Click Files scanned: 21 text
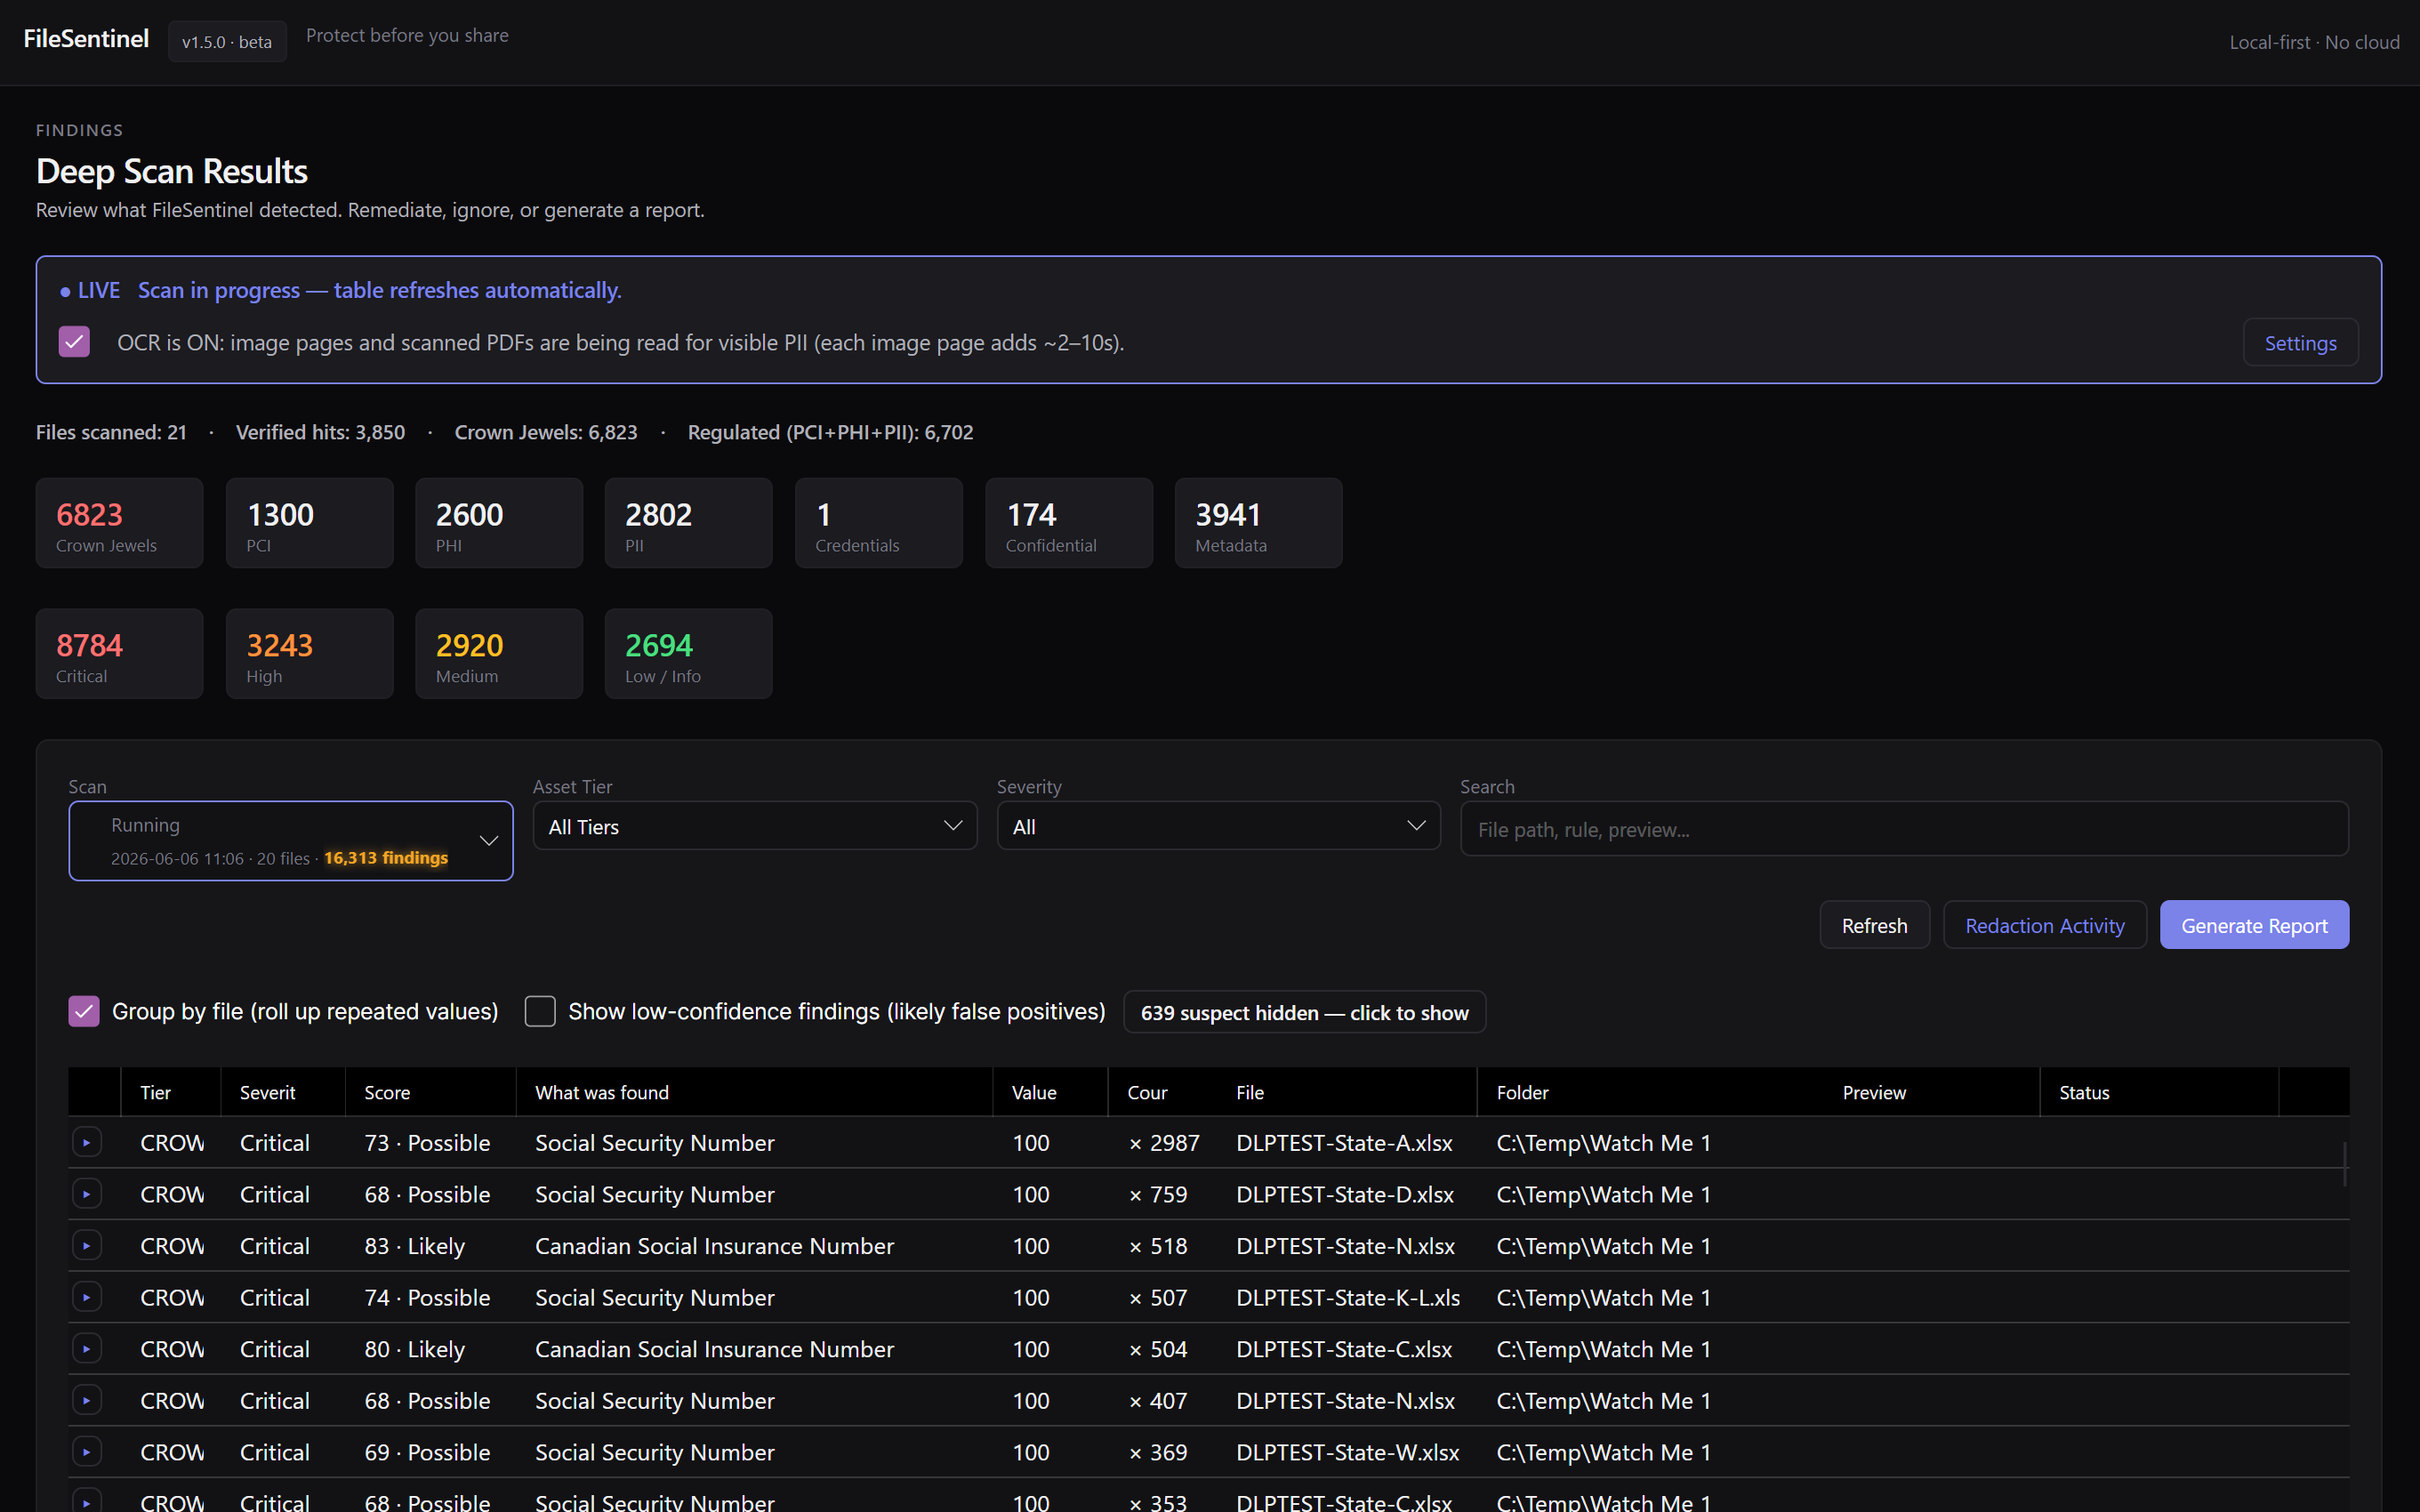 click(111, 432)
